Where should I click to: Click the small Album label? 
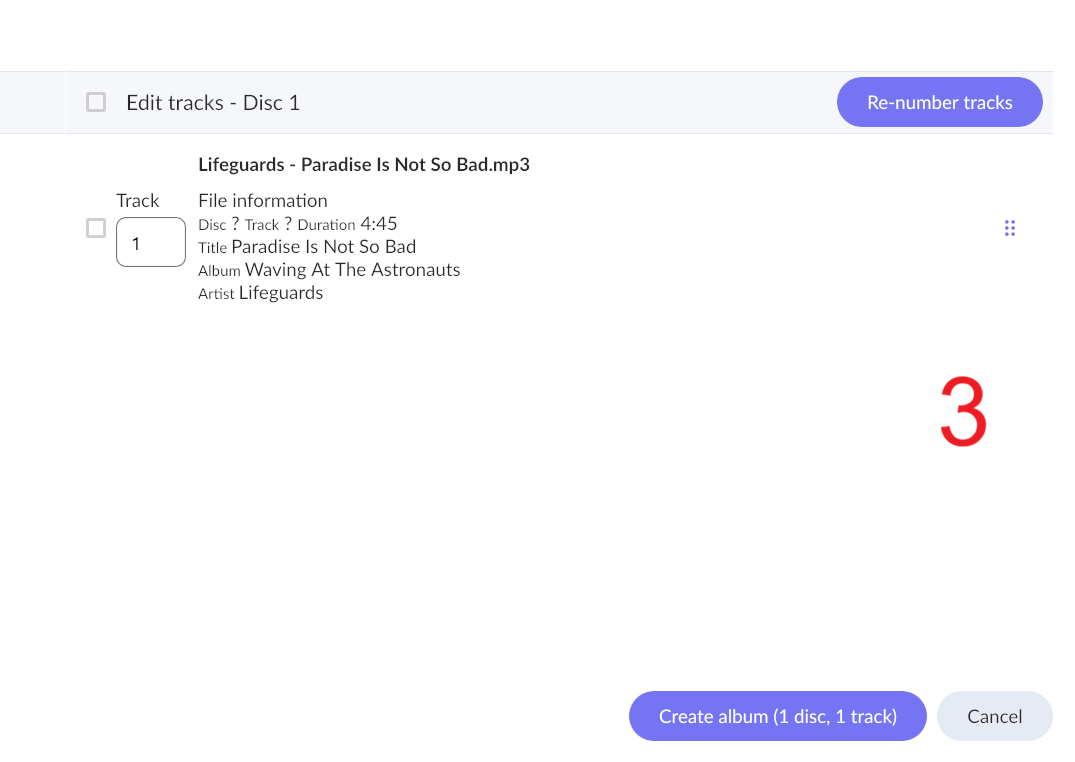[x=219, y=271]
